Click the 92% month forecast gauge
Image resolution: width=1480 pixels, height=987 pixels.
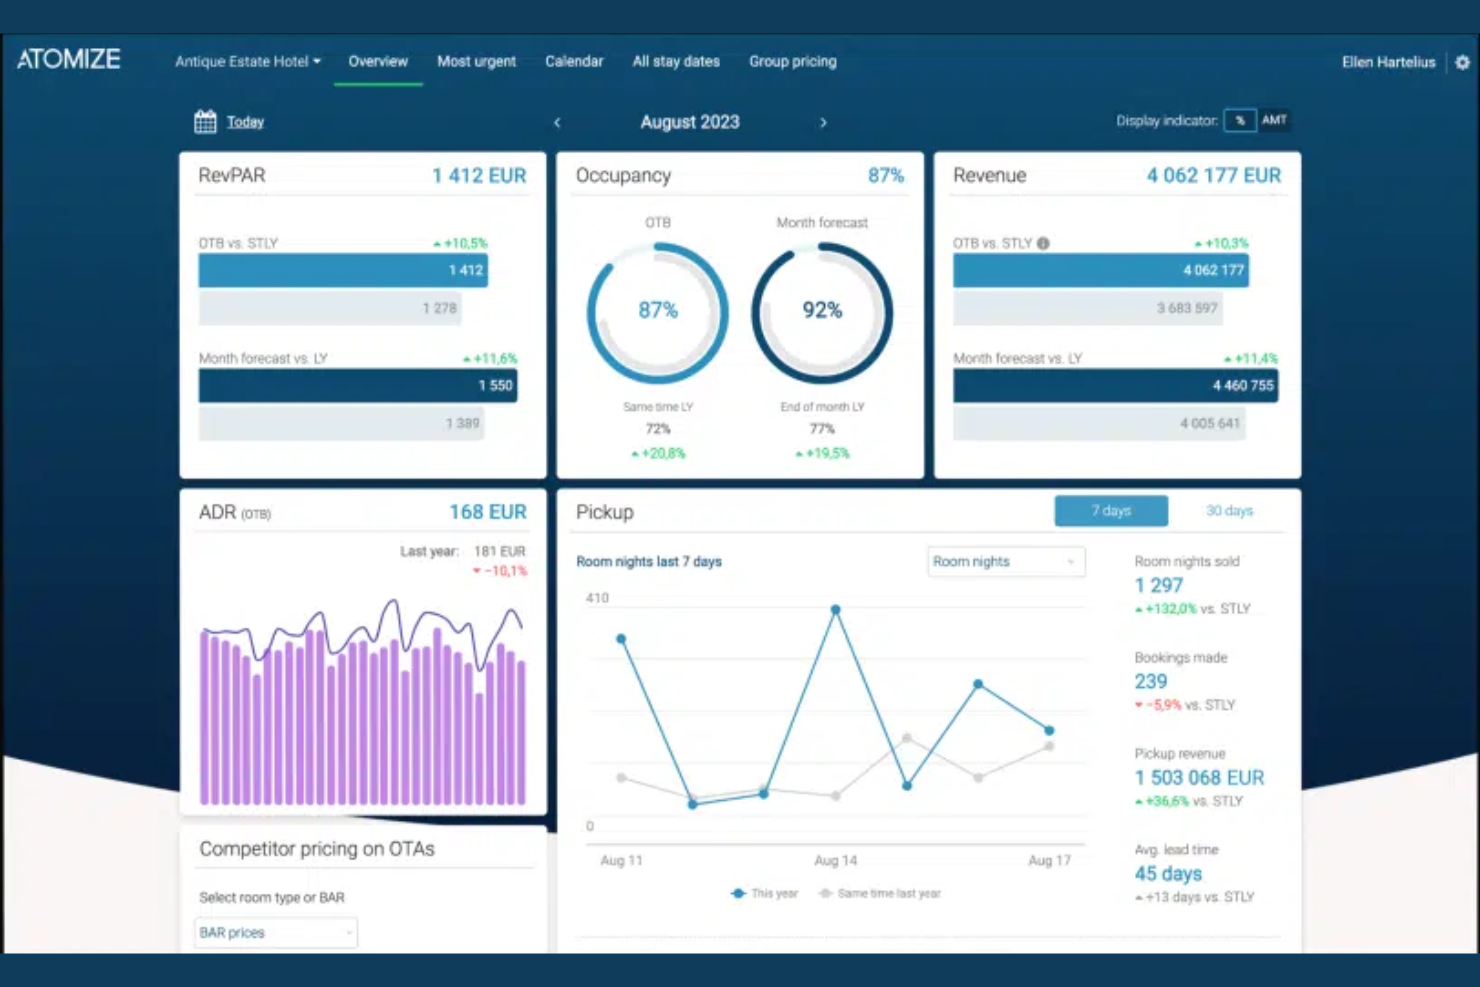[x=821, y=311]
